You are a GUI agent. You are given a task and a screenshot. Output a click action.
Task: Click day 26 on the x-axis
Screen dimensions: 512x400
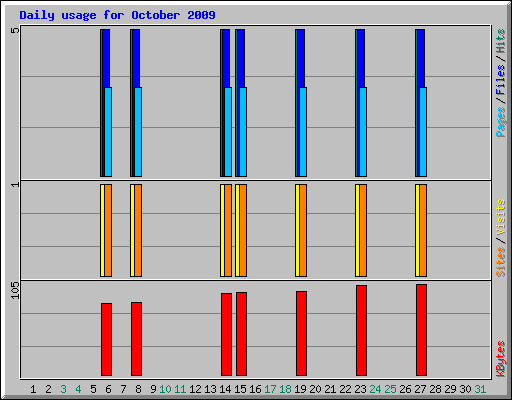[405, 389]
